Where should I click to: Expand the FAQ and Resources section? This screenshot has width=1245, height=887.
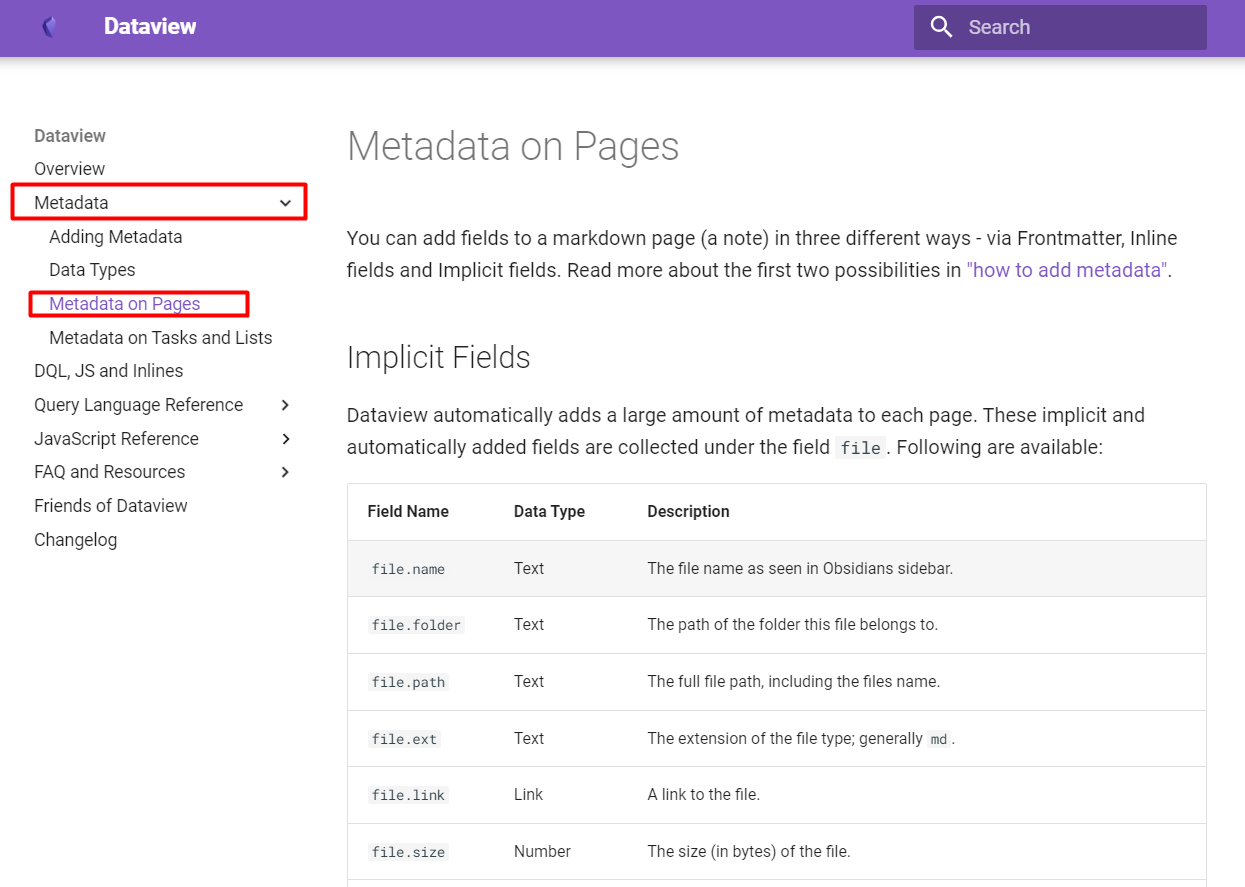[286, 471]
